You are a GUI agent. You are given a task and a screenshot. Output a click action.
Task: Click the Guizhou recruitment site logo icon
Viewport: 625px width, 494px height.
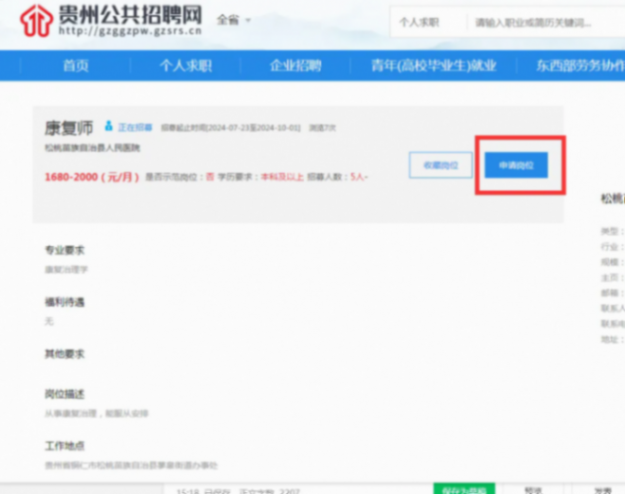(36, 20)
